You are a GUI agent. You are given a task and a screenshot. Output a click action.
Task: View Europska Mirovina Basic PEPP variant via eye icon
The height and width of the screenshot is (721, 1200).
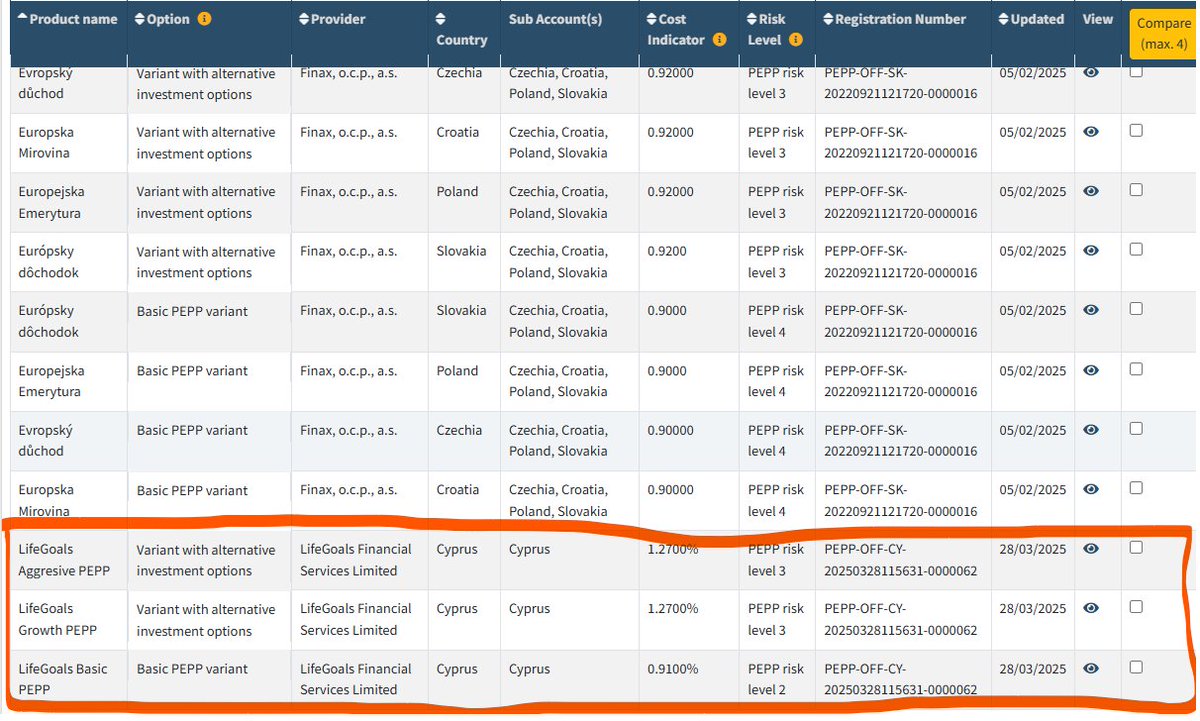point(1091,489)
